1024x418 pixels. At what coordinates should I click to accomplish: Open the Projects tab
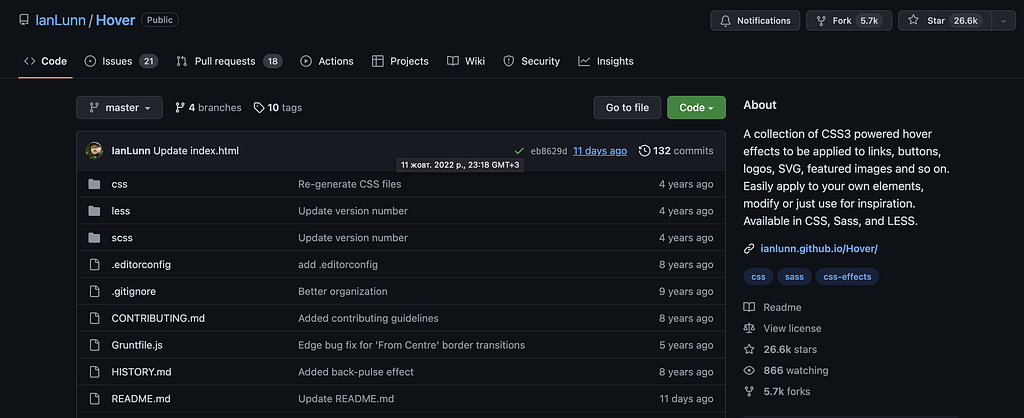pyautogui.click(x=400, y=61)
